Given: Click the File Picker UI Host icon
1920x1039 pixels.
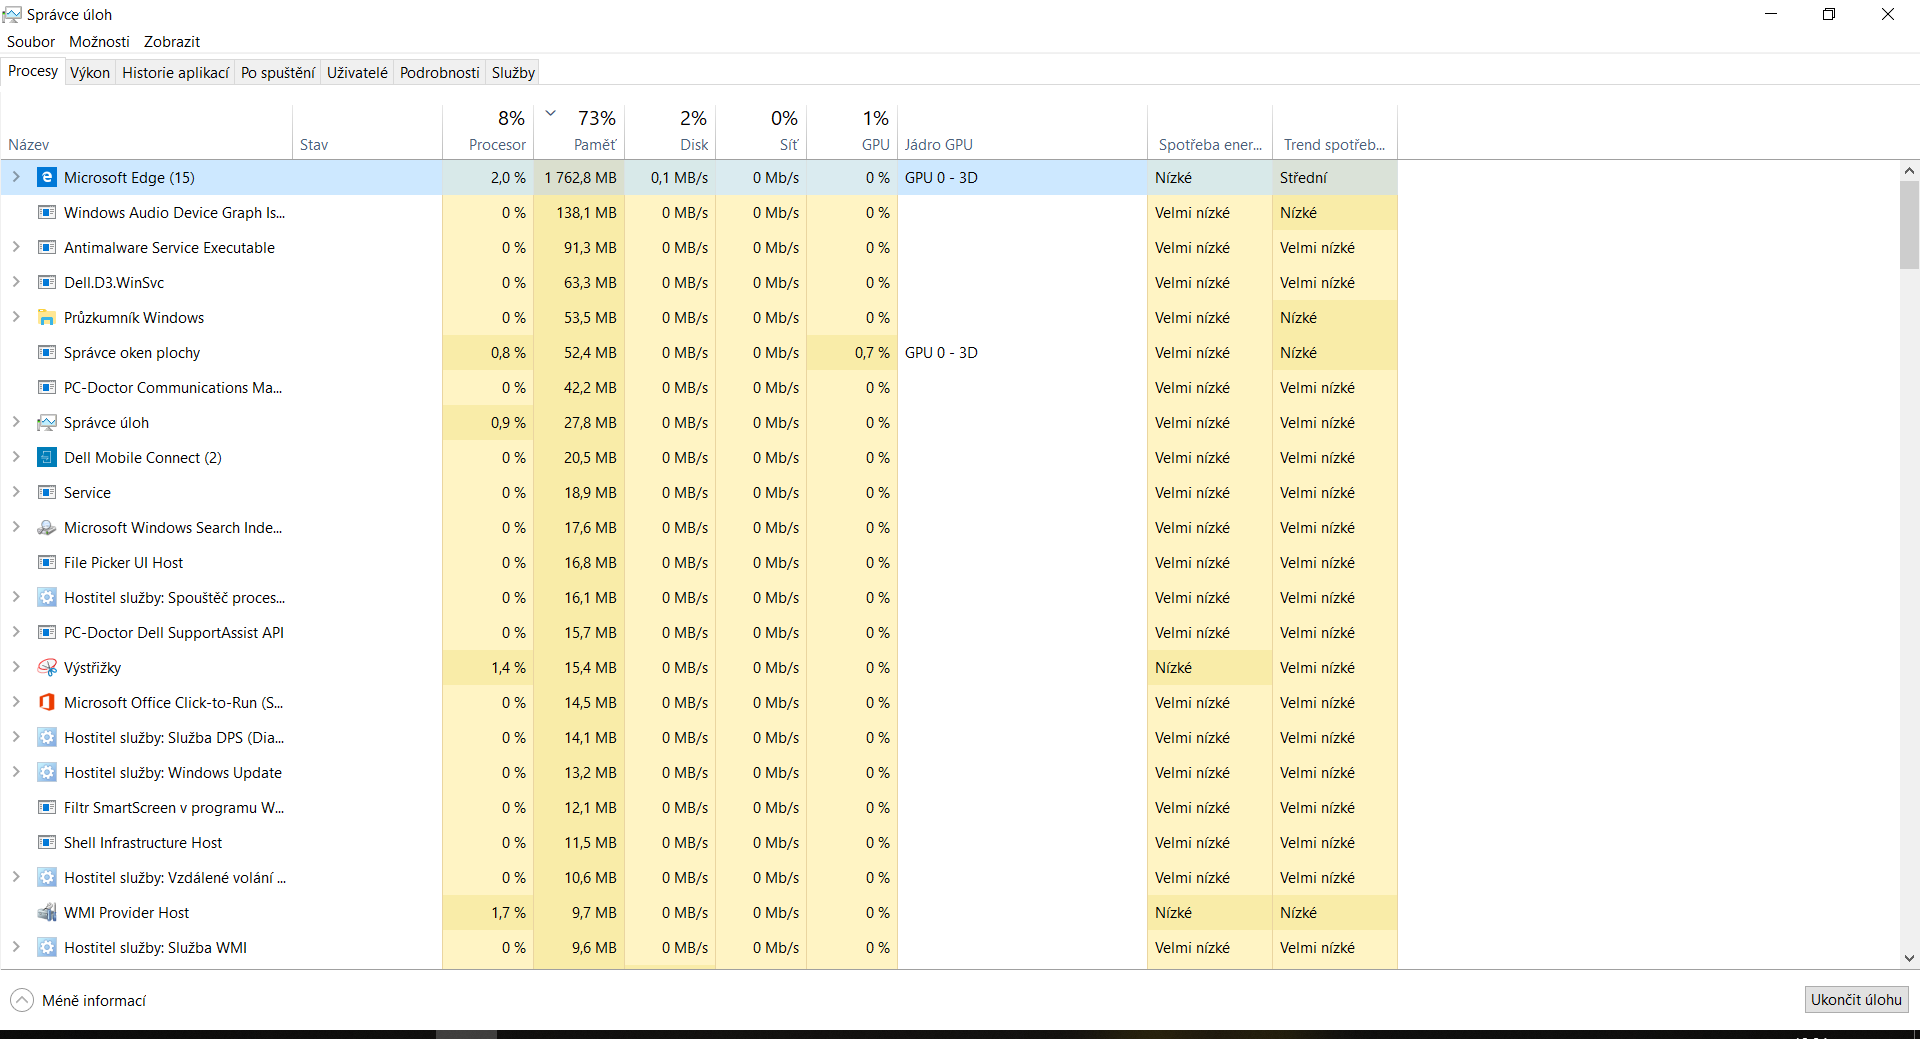Looking at the screenshot, I should (46, 563).
